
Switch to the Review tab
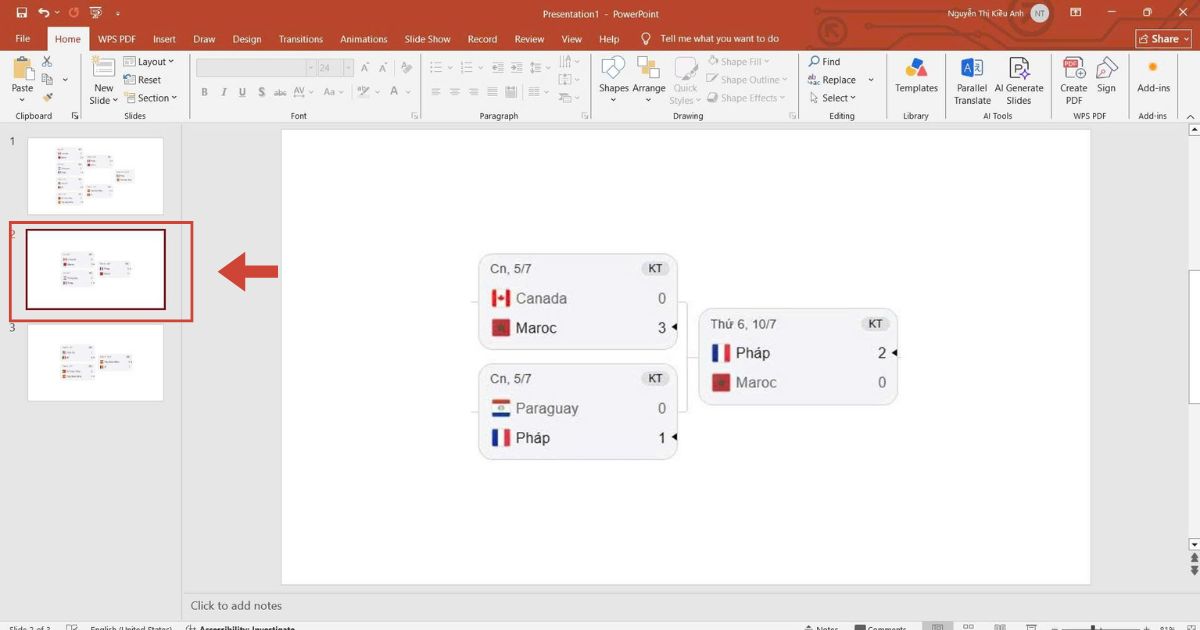coord(529,39)
